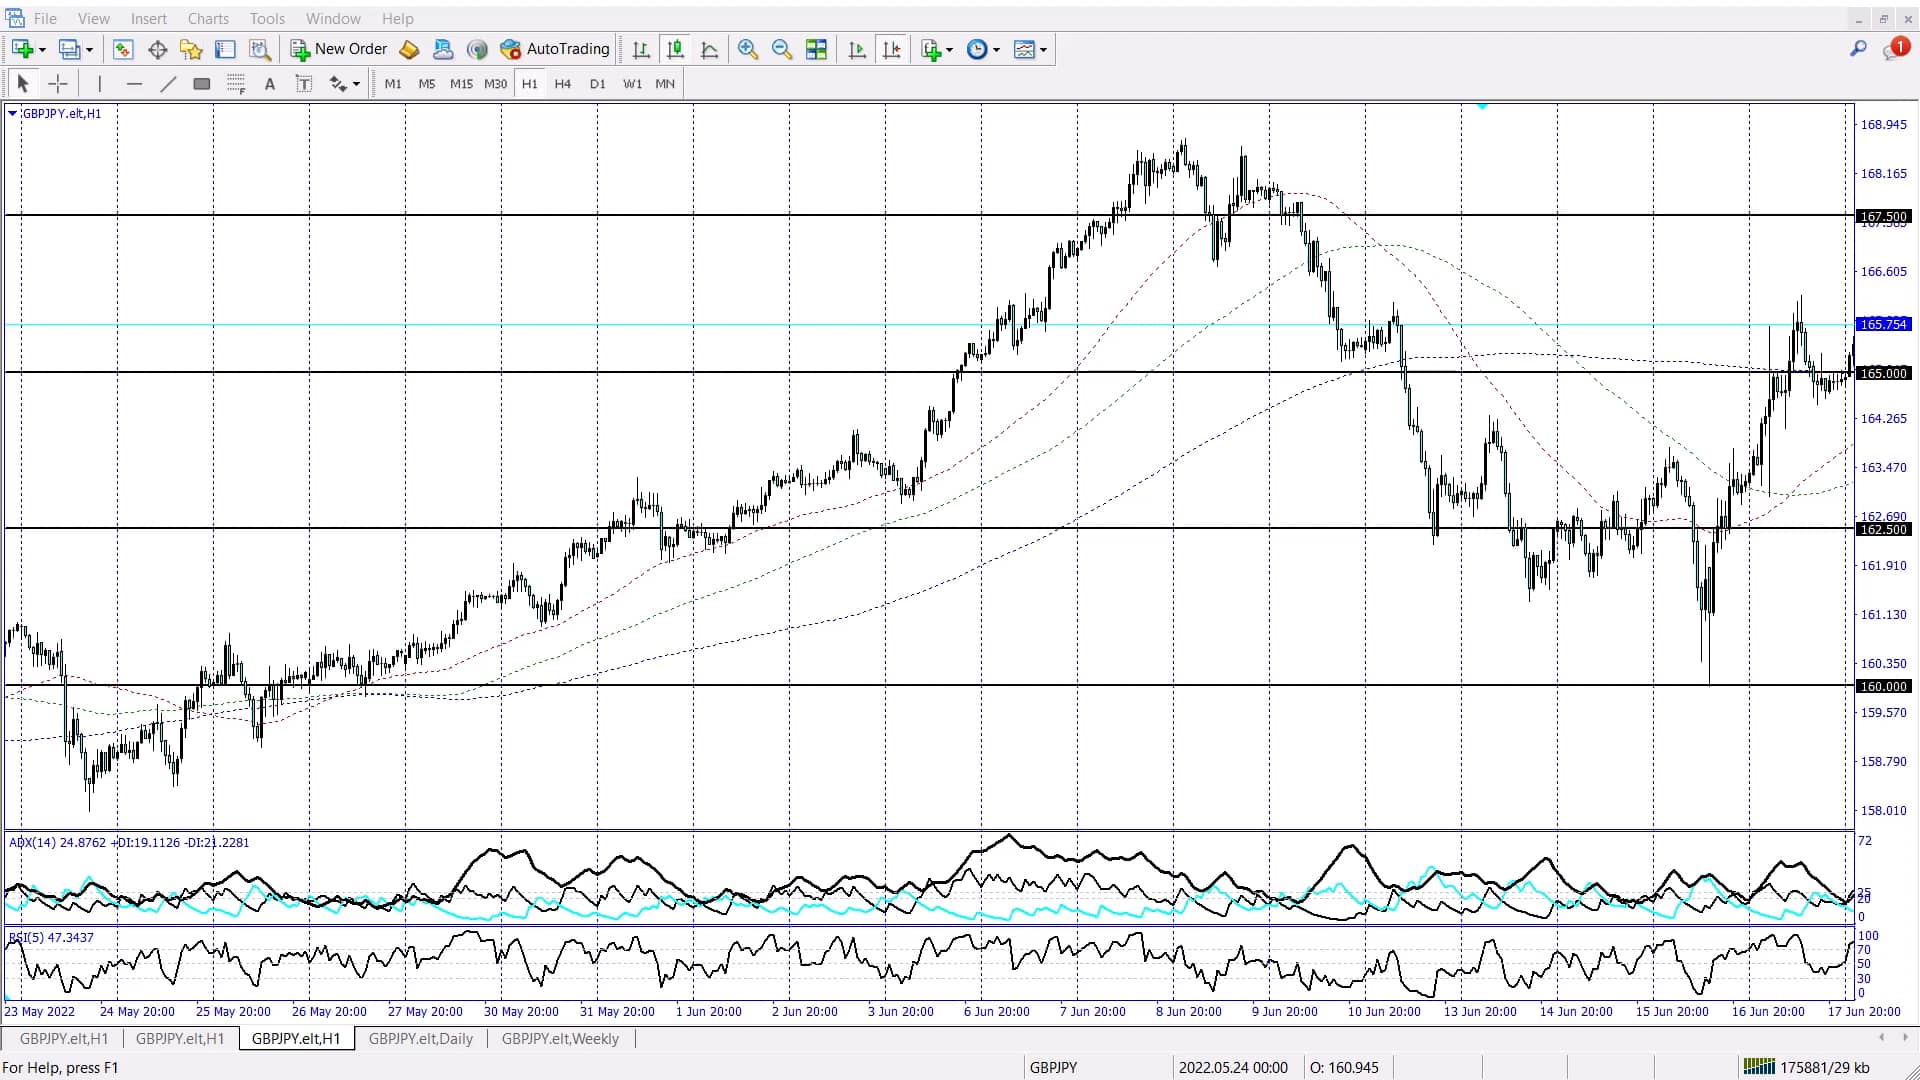This screenshot has height=1080, width=1920.
Task: Expand the Periodicity clock dropdown arrow
Action: point(996,50)
